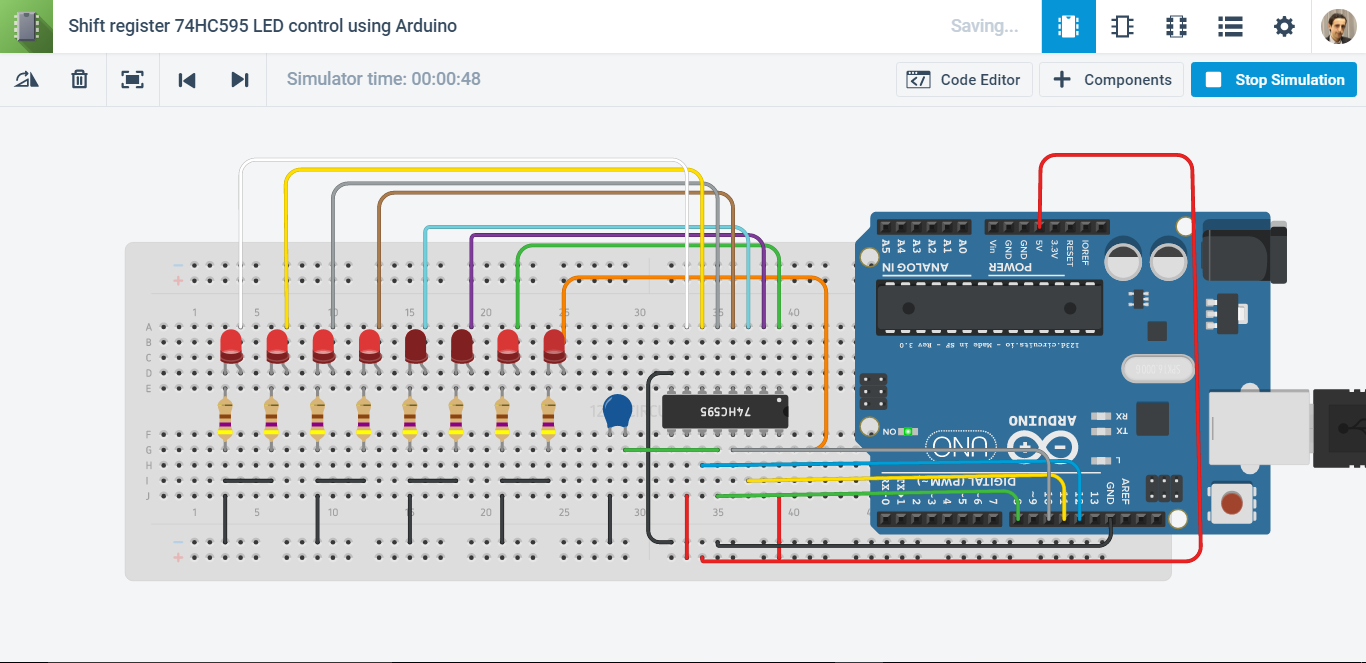1366x663 pixels.
Task: Redo the last undone action
Action: 240,79
